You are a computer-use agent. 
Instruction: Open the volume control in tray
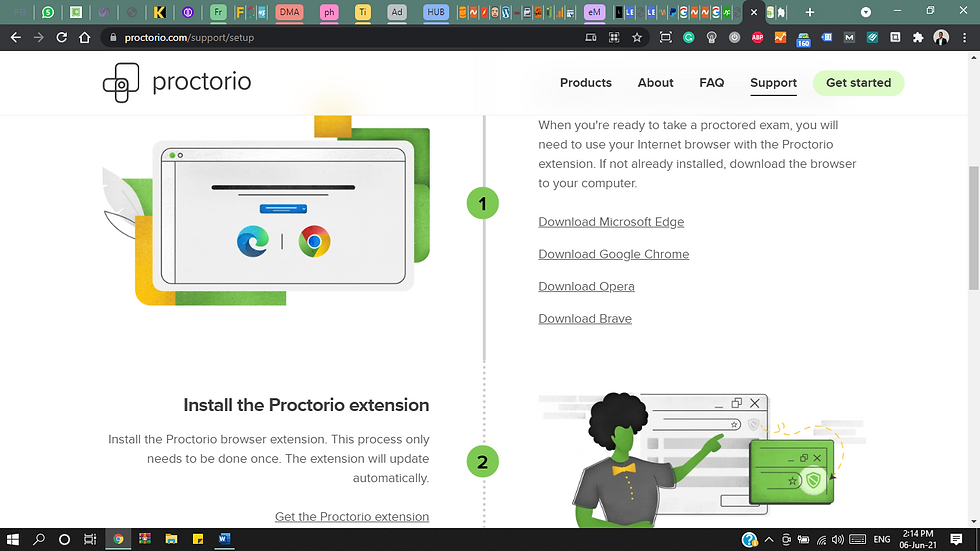(838, 540)
